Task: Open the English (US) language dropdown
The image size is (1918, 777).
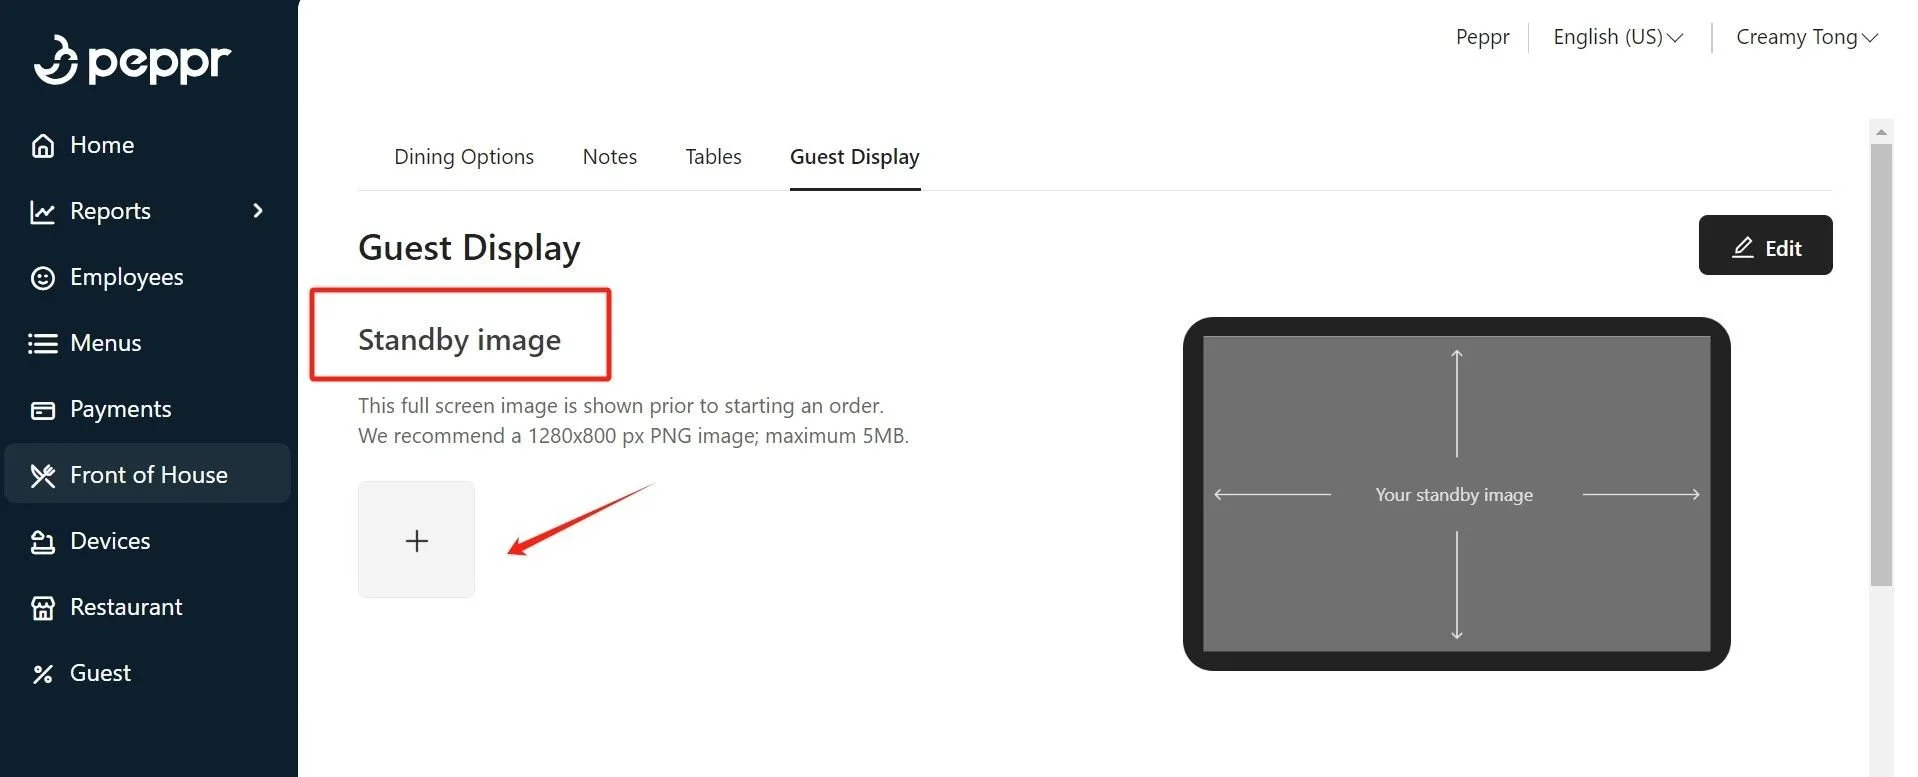Action: tap(1618, 37)
